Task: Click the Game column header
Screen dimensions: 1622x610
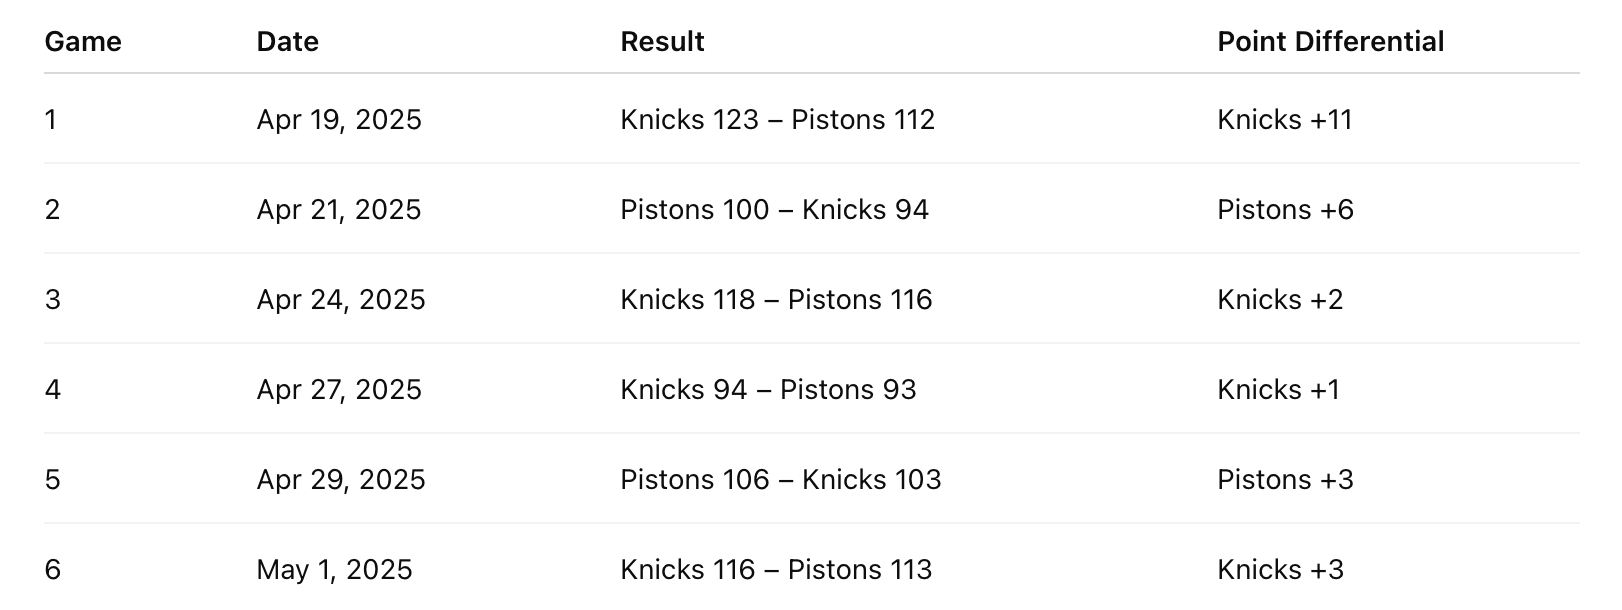Action: coord(83,41)
